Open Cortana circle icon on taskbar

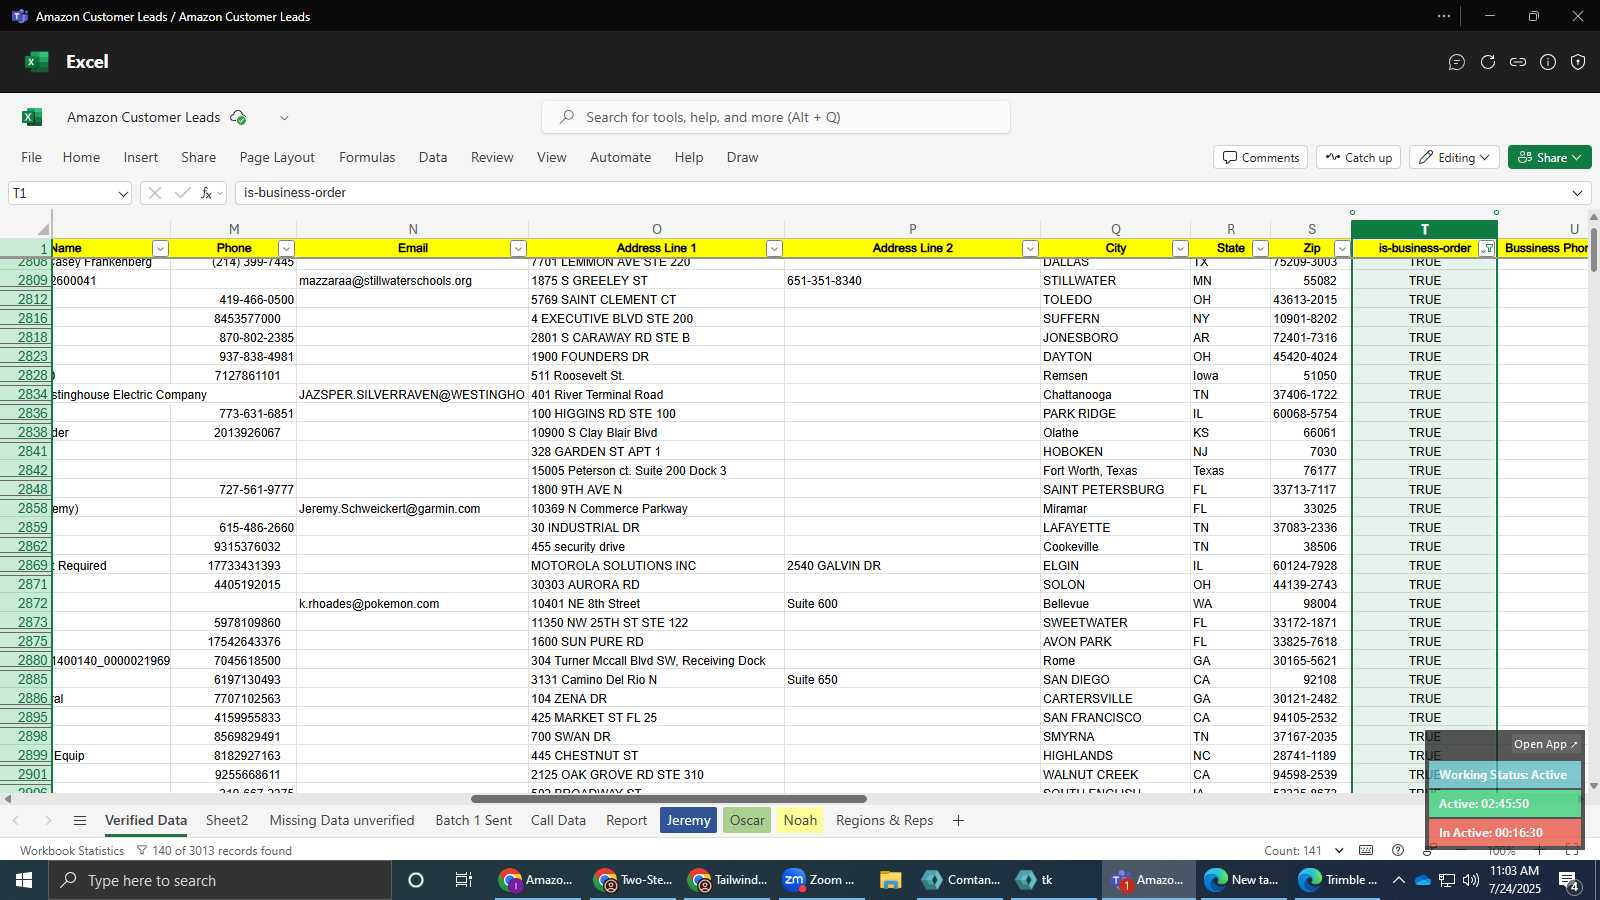pyautogui.click(x=416, y=880)
